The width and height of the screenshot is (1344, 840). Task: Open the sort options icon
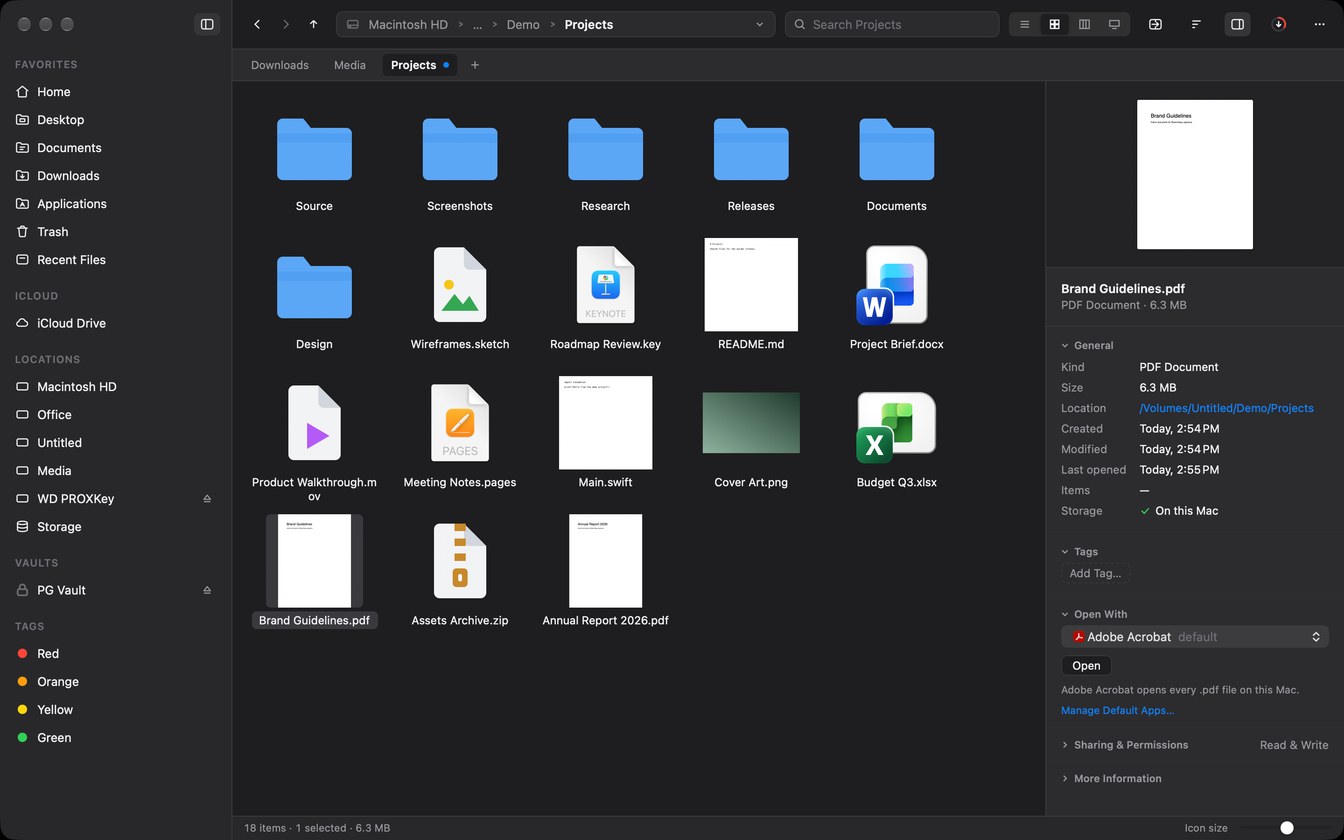[1196, 24]
